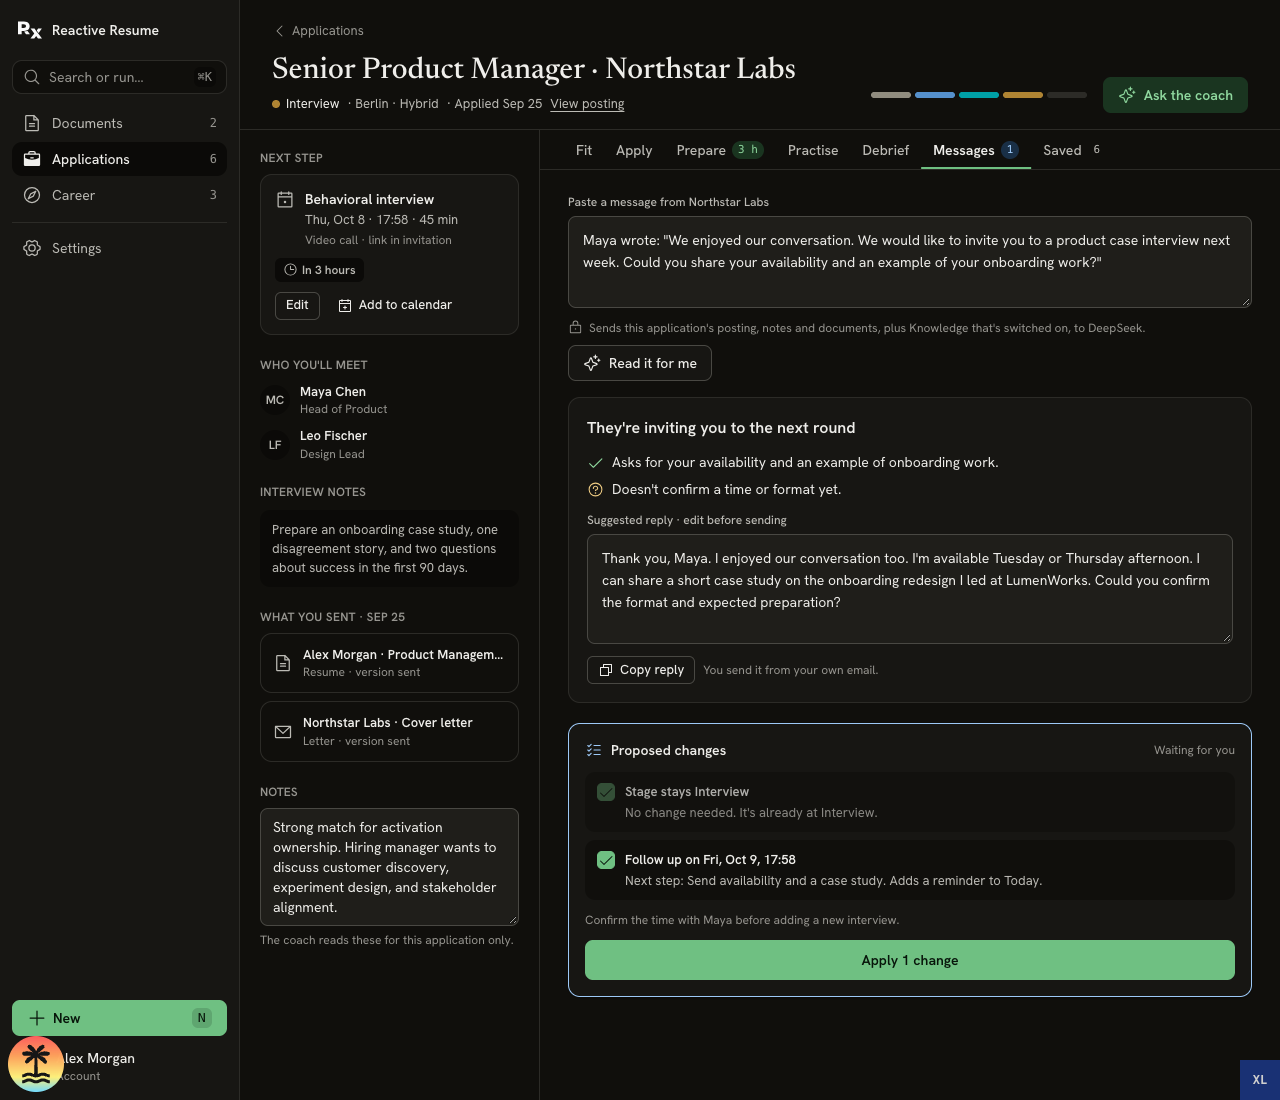Viewport: 1280px width, 1100px height.
Task: Click the Copy reply button
Action: point(641,670)
